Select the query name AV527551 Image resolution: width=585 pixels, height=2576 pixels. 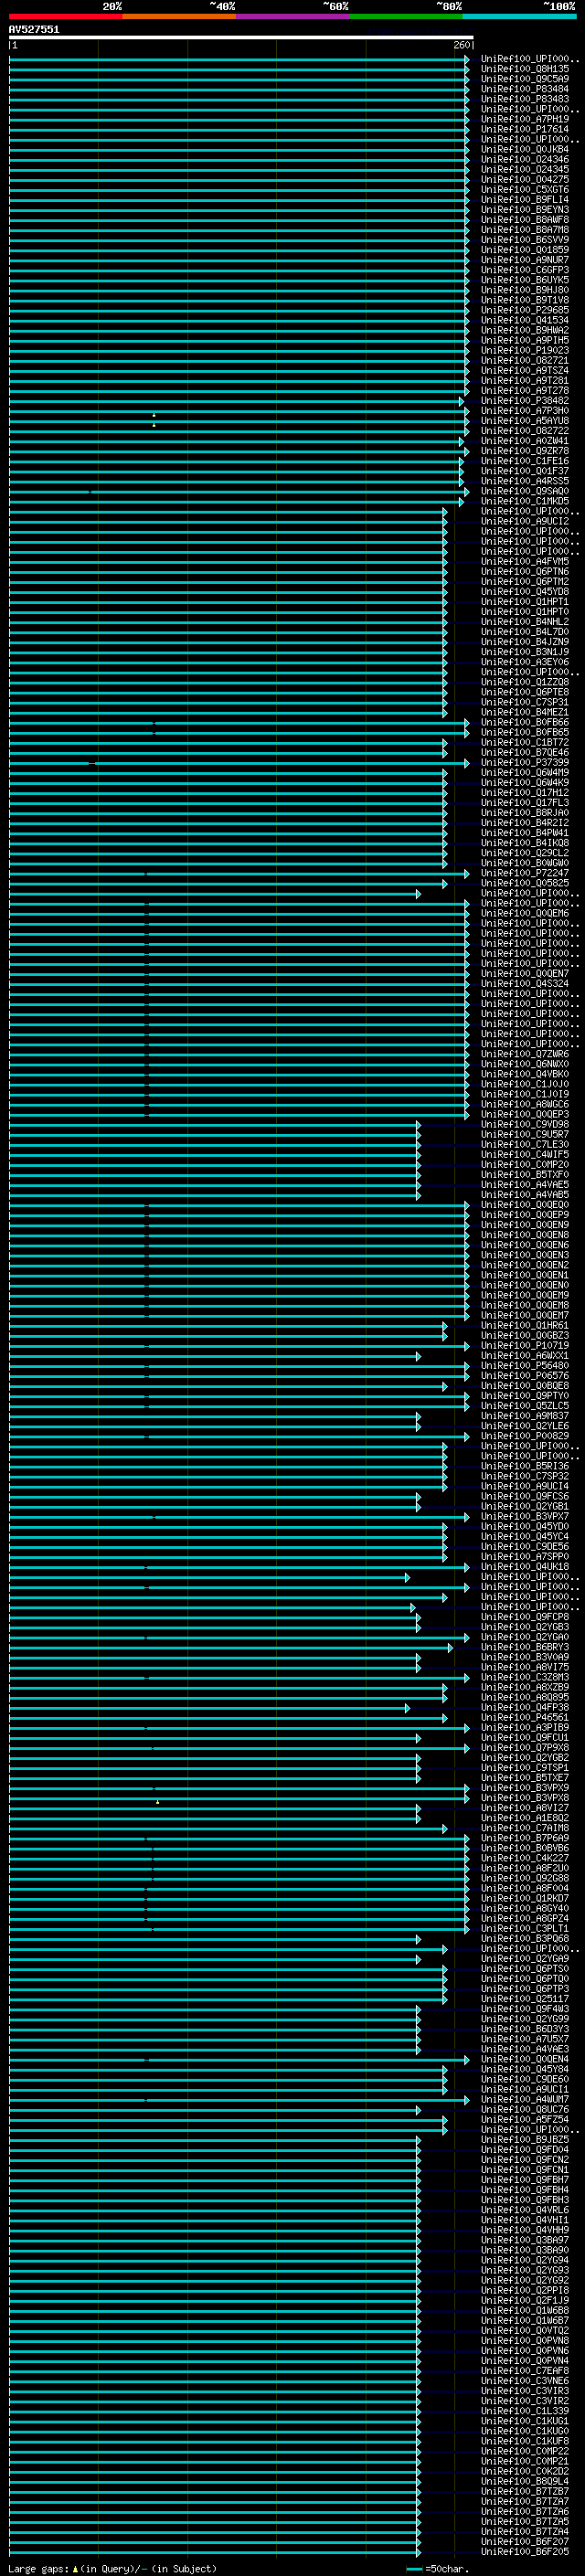(x=34, y=29)
